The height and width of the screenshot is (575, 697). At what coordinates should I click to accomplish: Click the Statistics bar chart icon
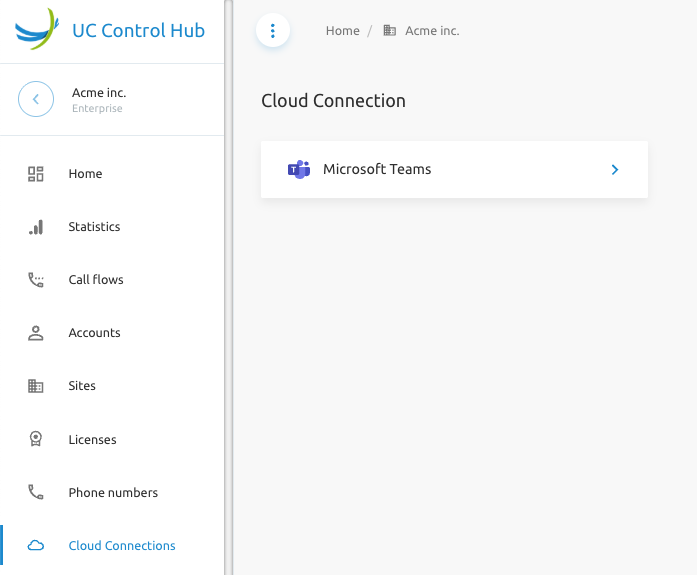(x=36, y=227)
